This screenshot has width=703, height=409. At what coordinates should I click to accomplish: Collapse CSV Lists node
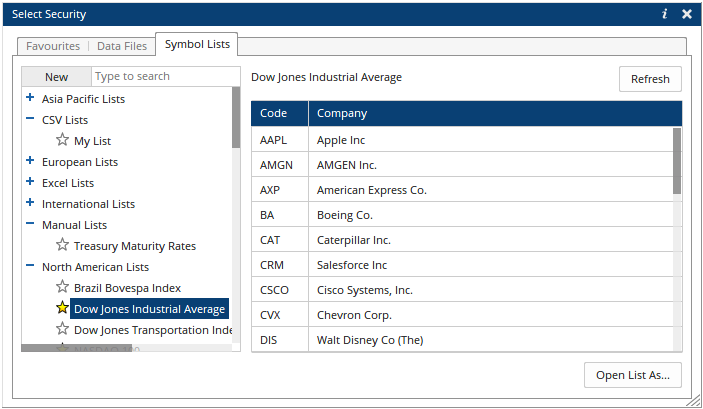[x=30, y=119]
